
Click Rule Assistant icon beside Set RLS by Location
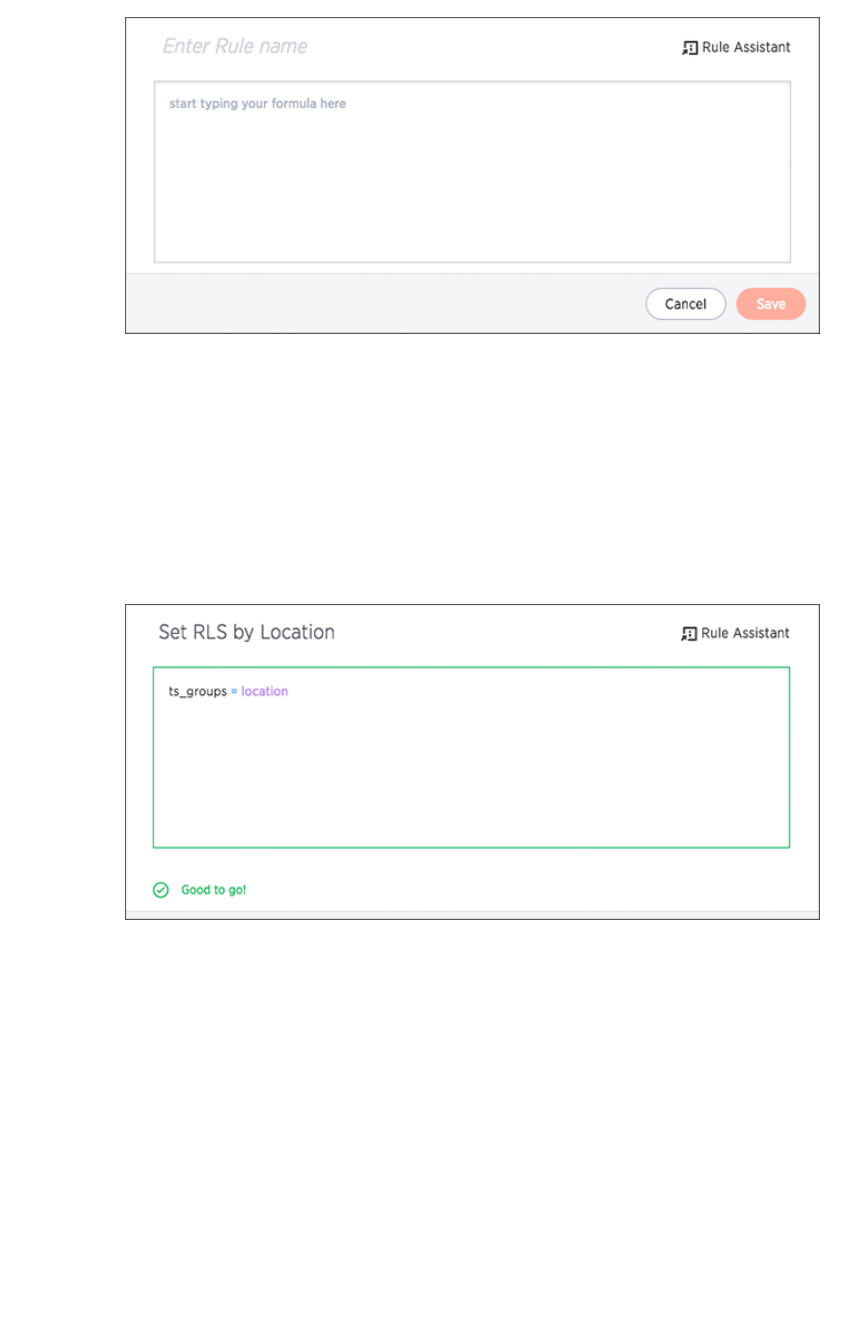coord(689,633)
